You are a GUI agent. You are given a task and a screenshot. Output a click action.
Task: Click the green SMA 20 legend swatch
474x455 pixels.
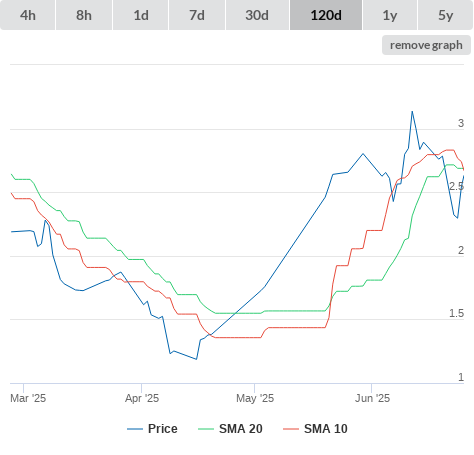tap(206, 429)
